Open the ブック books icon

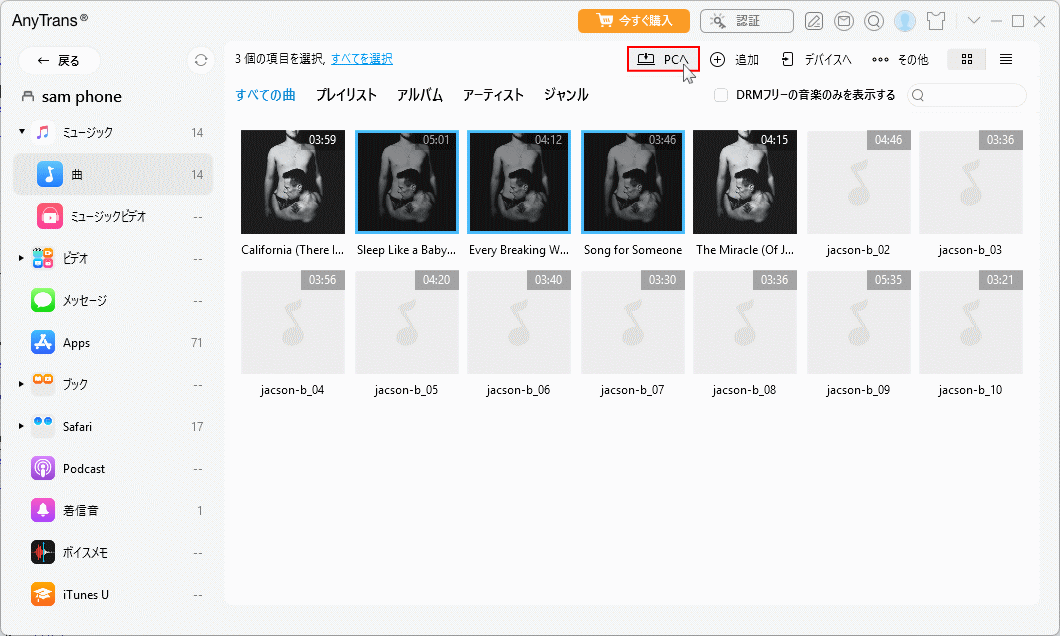(x=43, y=384)
